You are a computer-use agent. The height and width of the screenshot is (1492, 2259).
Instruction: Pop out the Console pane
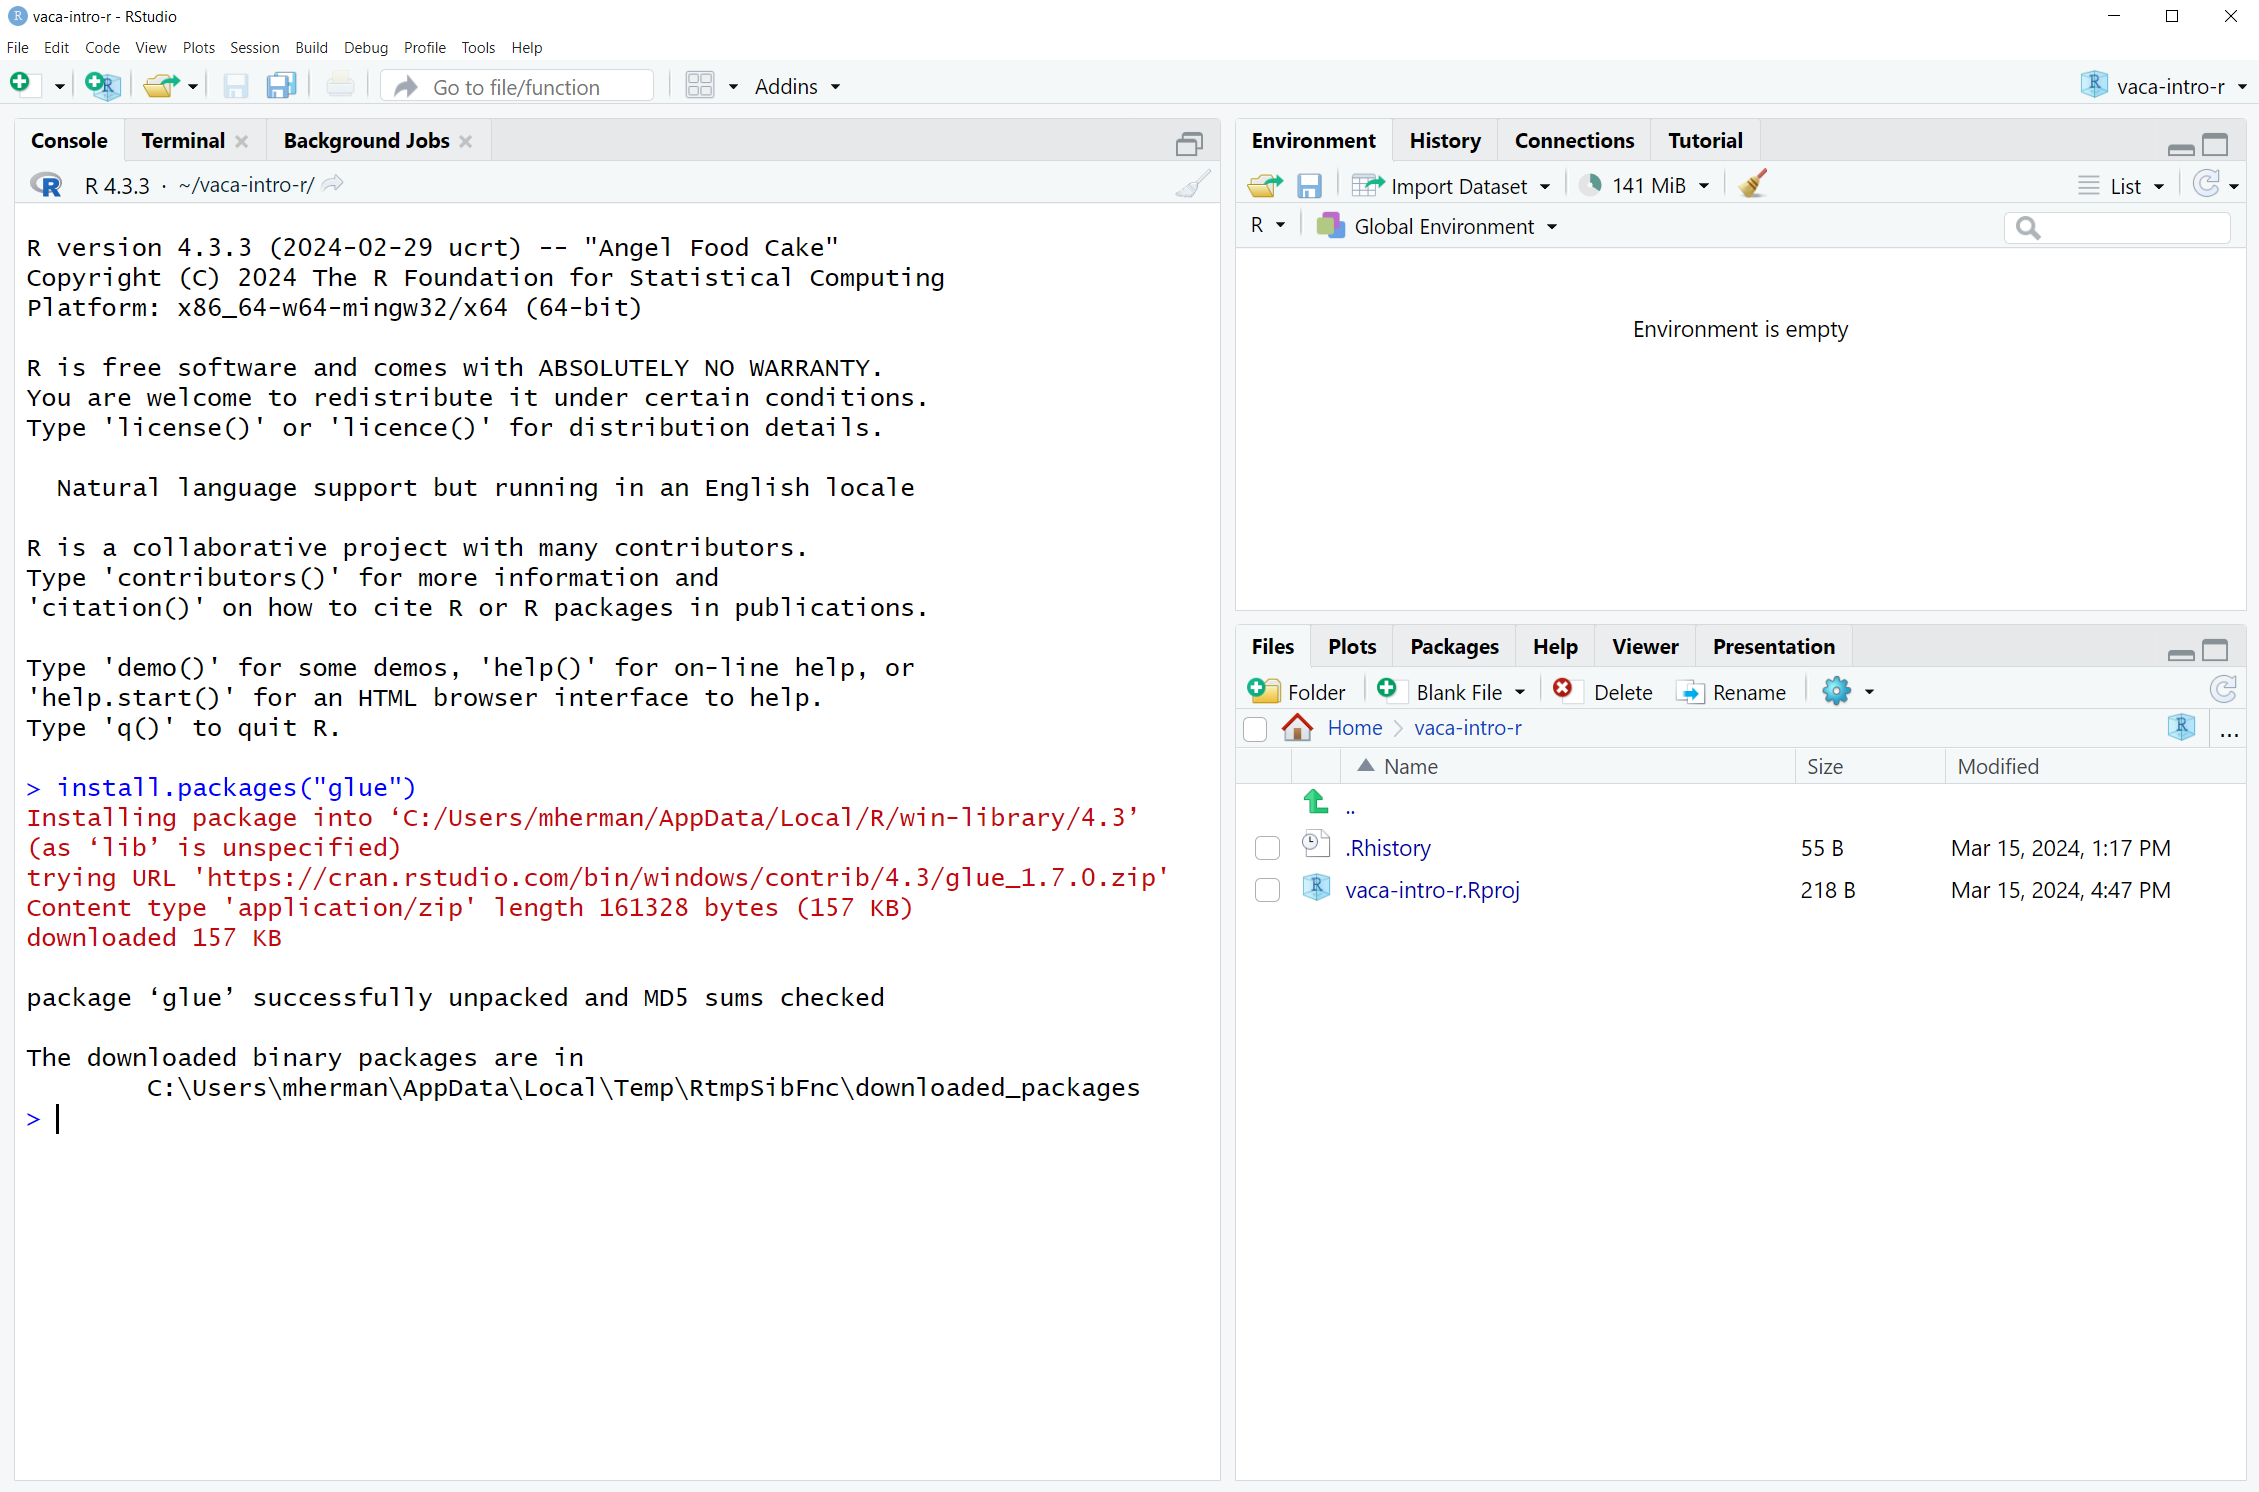(1189, 143)
